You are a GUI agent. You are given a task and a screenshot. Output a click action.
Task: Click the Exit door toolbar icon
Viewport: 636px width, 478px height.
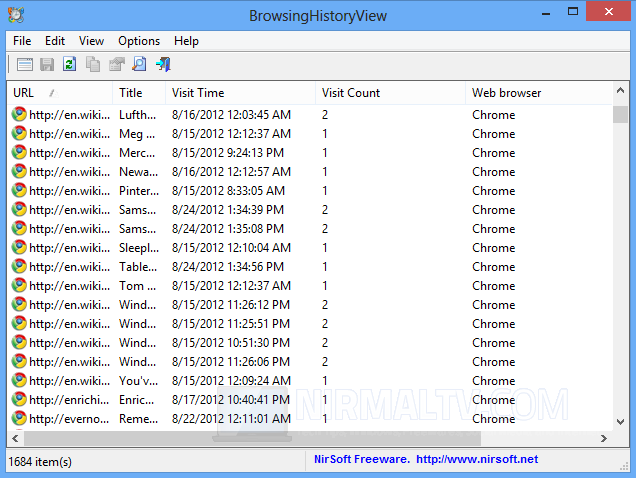[x=163, y=65]
